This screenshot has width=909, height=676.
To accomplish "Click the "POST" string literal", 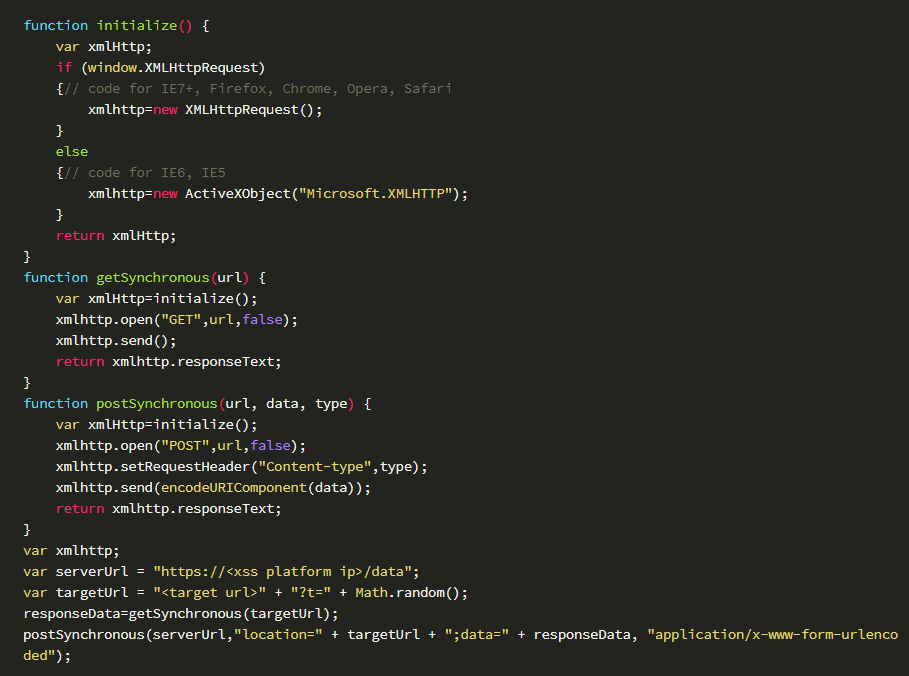I will tap(185, 446).
